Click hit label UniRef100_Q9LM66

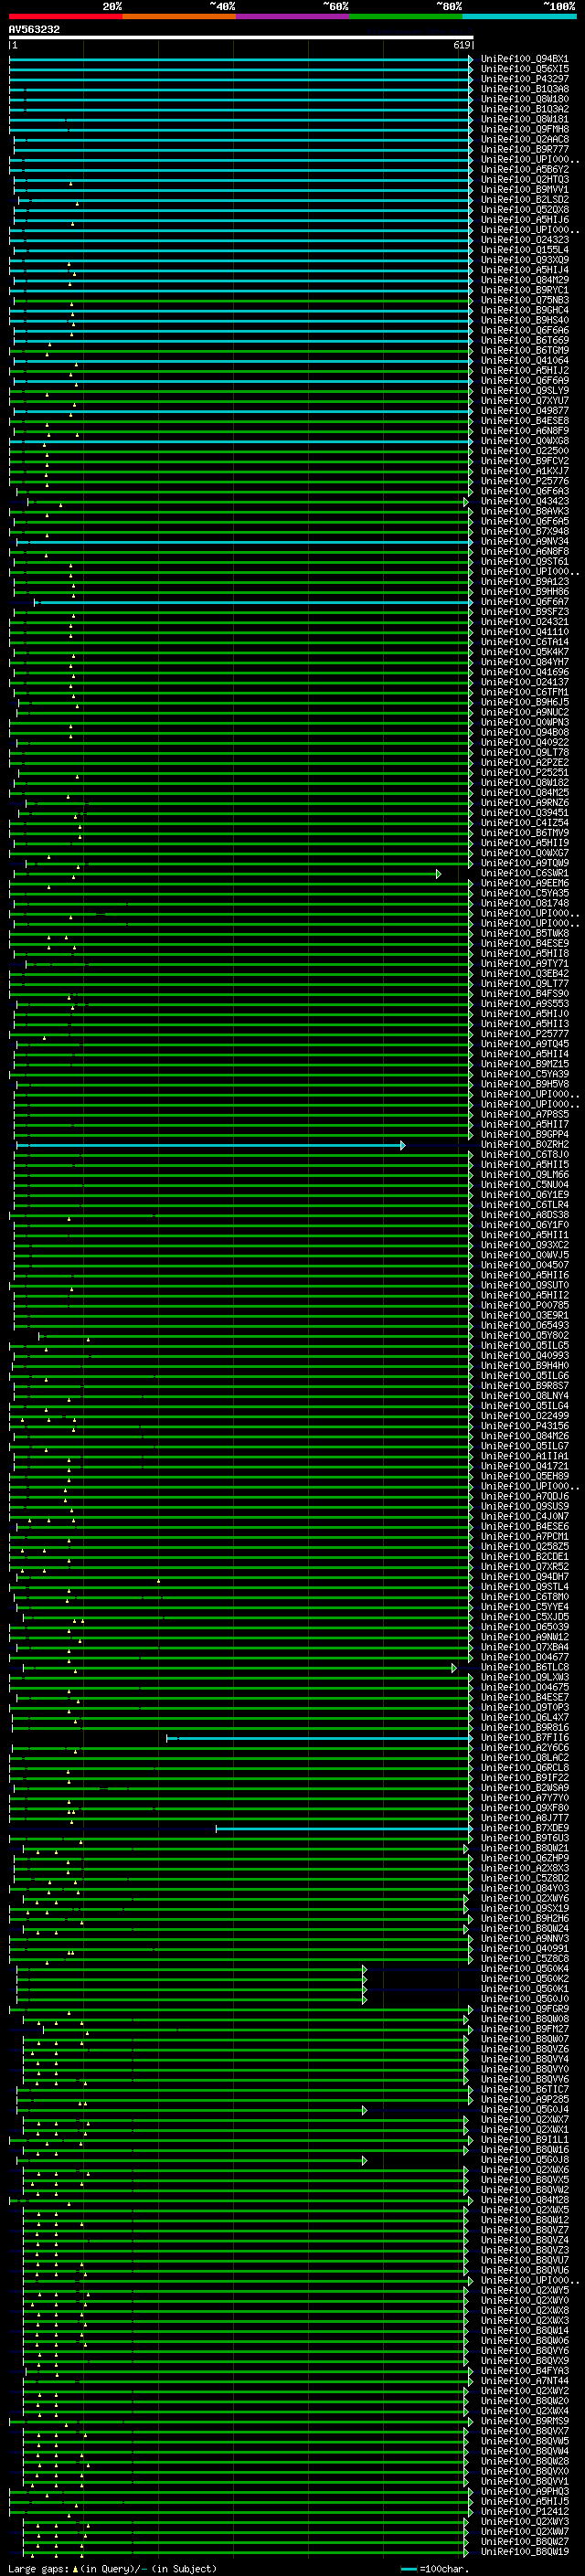coord(525,1176)
